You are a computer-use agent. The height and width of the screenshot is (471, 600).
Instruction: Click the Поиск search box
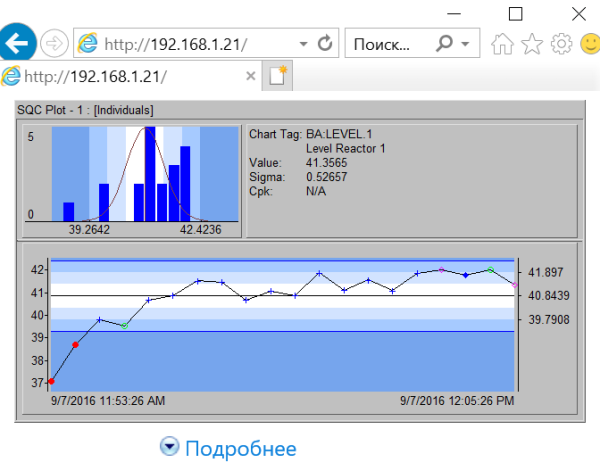pos(385,44)
